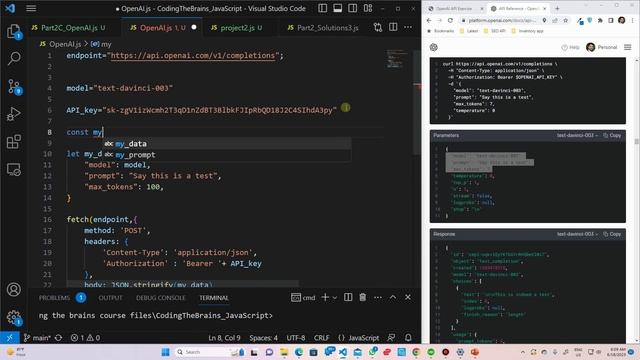Copy the Parameters code block
The width and height of the screenshot is (640, 360).
coord(612,135)
